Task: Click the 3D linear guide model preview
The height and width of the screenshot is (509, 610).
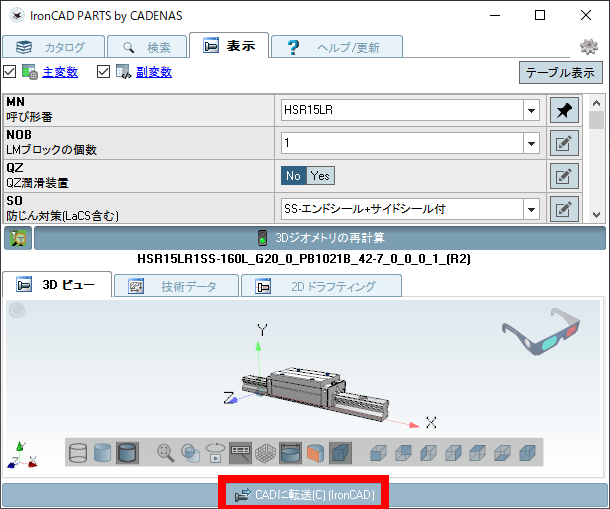Action: (x=315, y=393)
